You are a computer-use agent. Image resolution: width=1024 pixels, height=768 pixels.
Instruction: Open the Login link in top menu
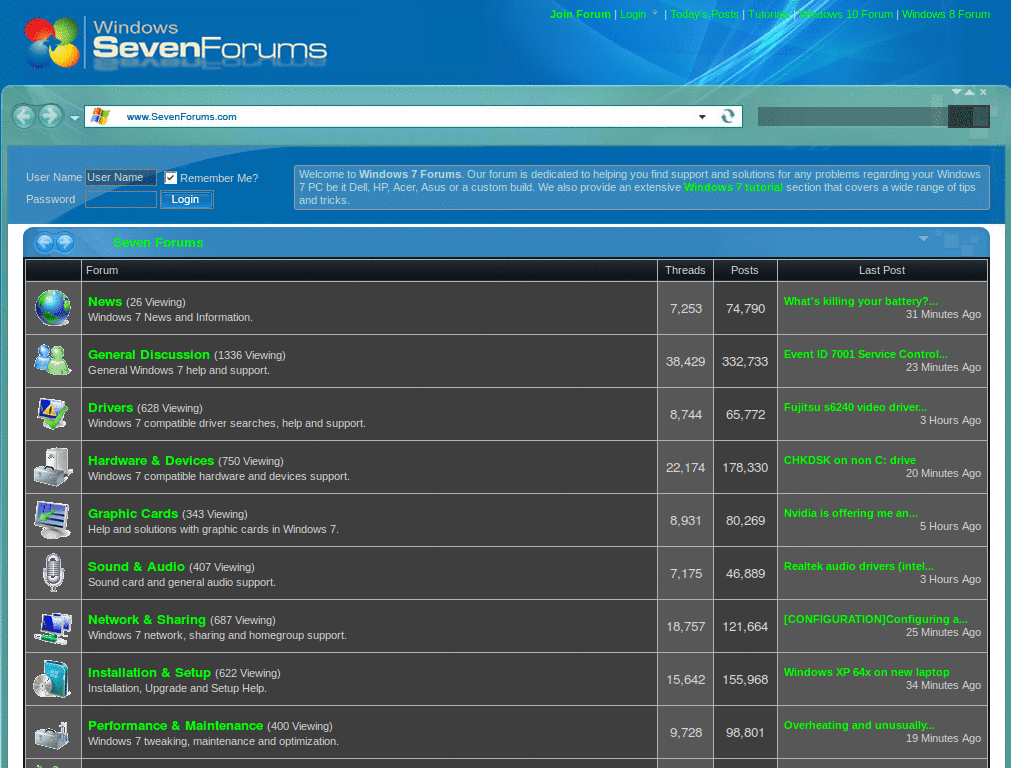pos(633,14)
